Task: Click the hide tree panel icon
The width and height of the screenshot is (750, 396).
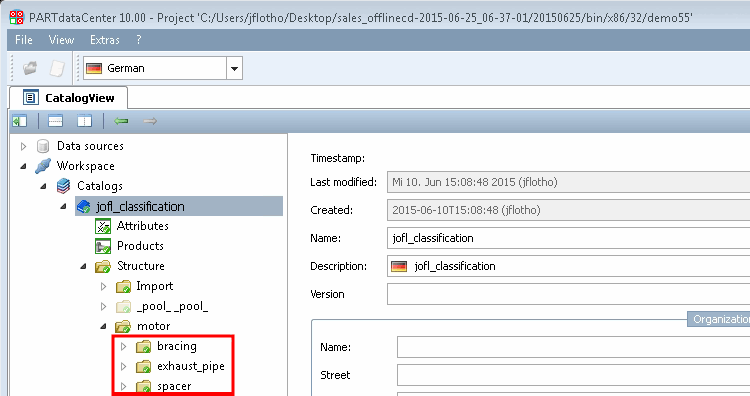Action: click(x=20, y=121)
